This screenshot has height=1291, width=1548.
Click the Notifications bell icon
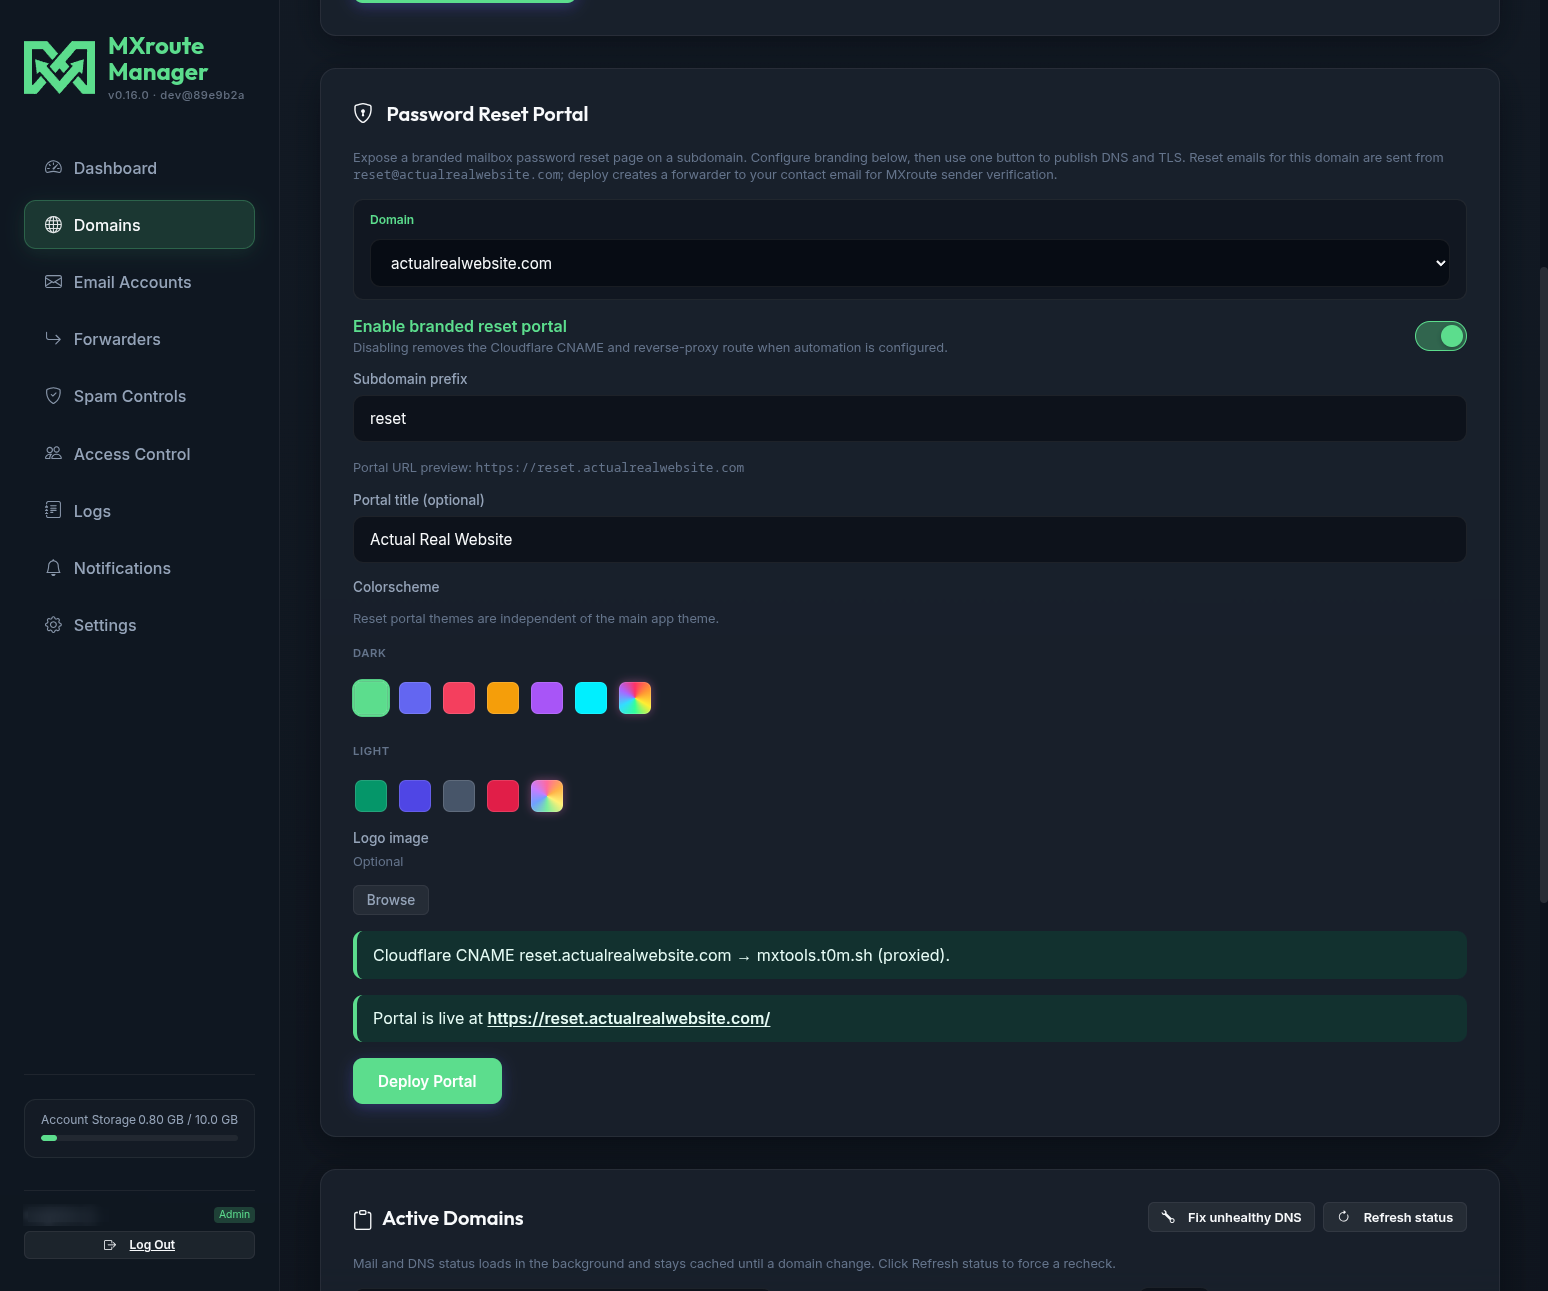[54, 568]
